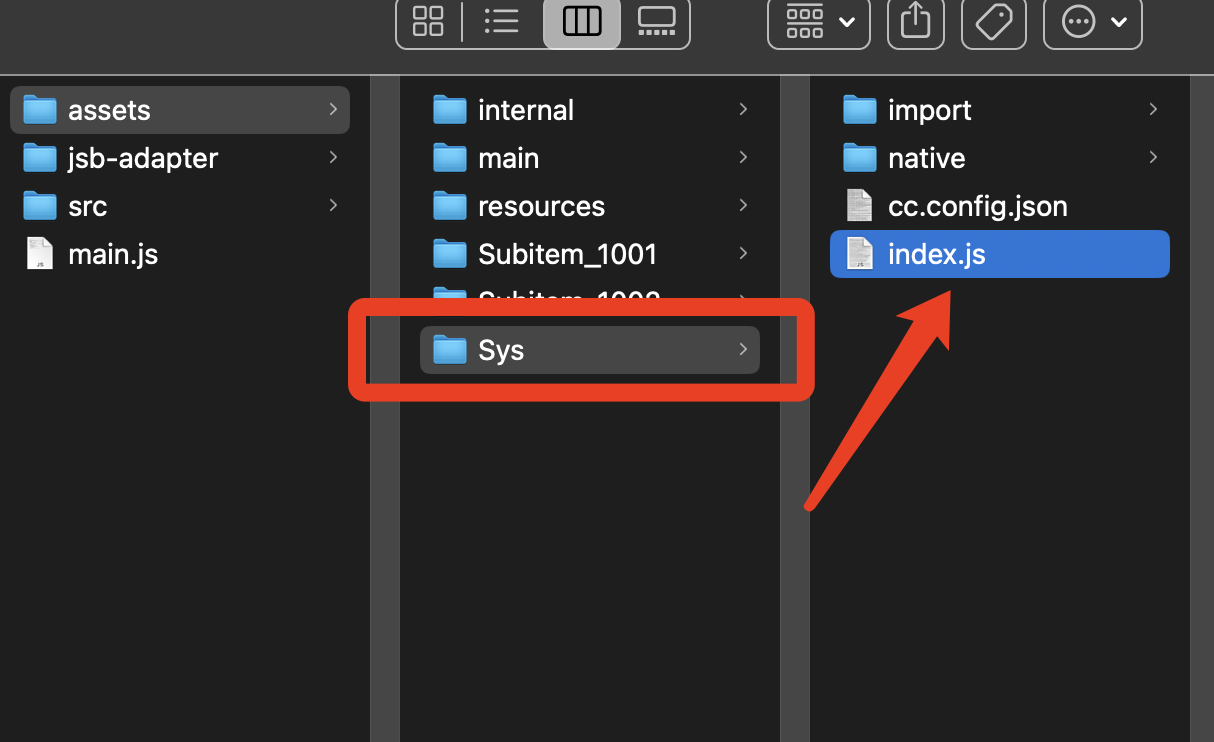The height and width of the screenshot is (742, 1214).
Task: Select column view mode
Action: click(582, 21)
